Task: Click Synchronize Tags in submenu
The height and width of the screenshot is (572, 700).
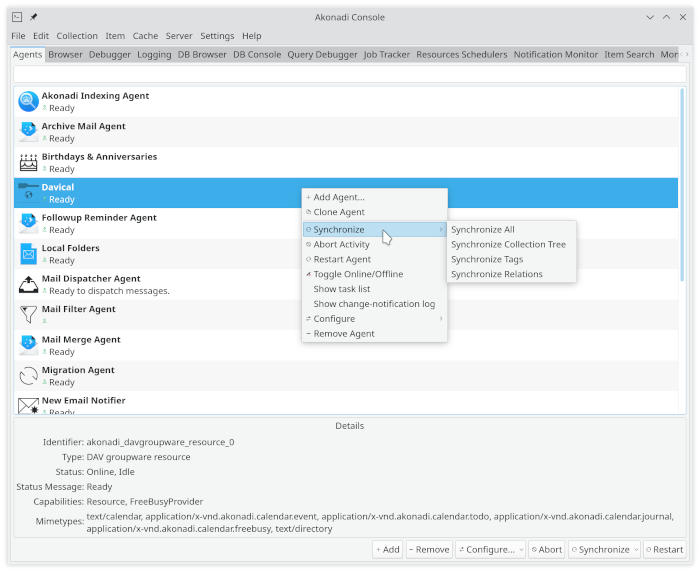Action: tap(511, 259)
